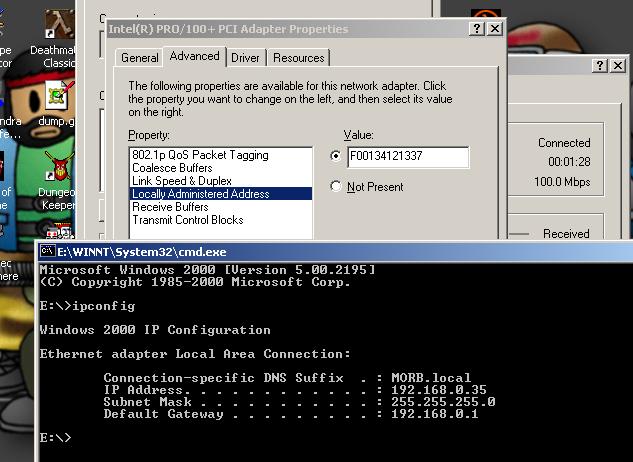This screenshot has width=633, height=462.
Task: Select the Not Present radio button
Action: click(x=335, y=186)
